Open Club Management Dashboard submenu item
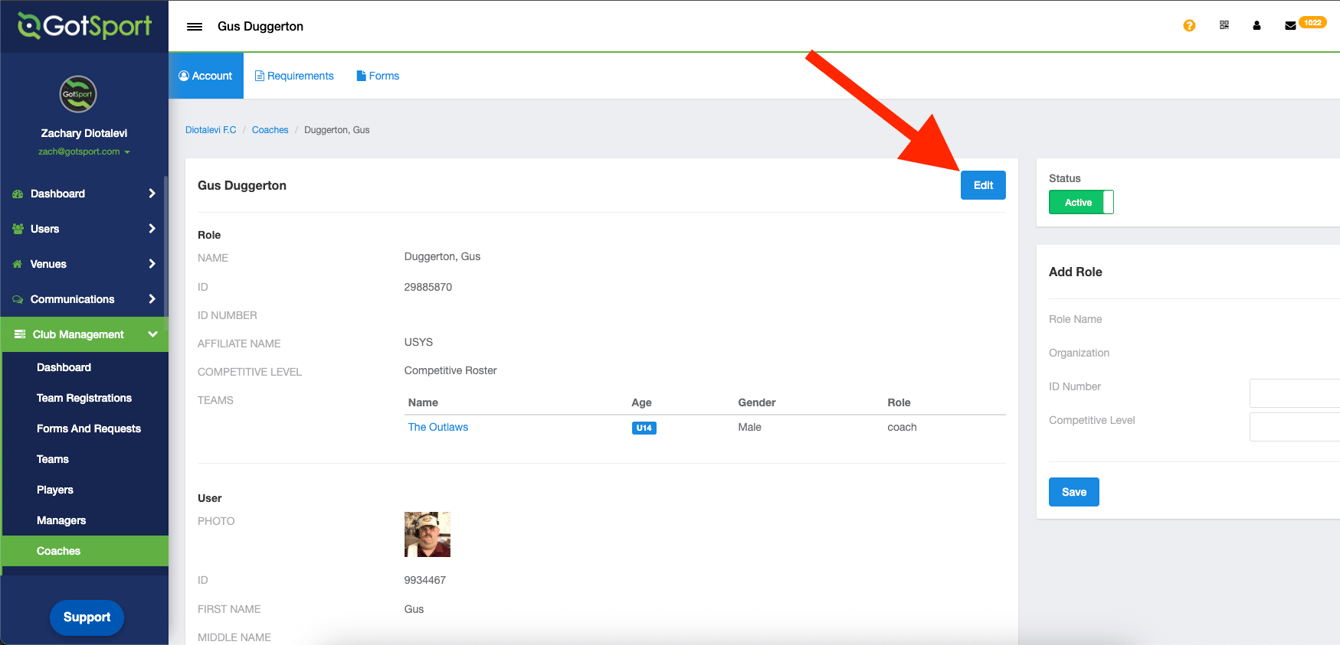The width and height of the screenshot is (1340, 645). pyautogui.click(x=64, y=367)
